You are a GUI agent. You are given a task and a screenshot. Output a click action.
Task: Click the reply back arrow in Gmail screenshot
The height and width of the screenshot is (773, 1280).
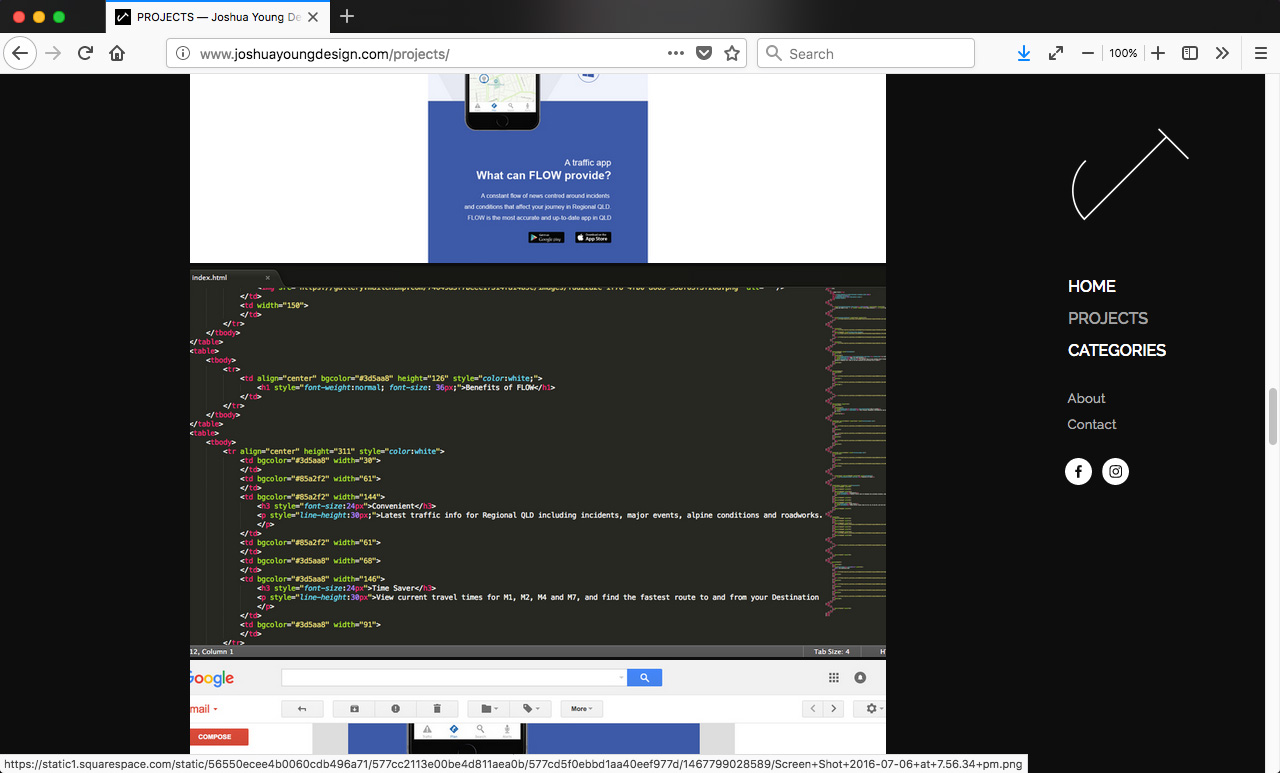(302, 709)
